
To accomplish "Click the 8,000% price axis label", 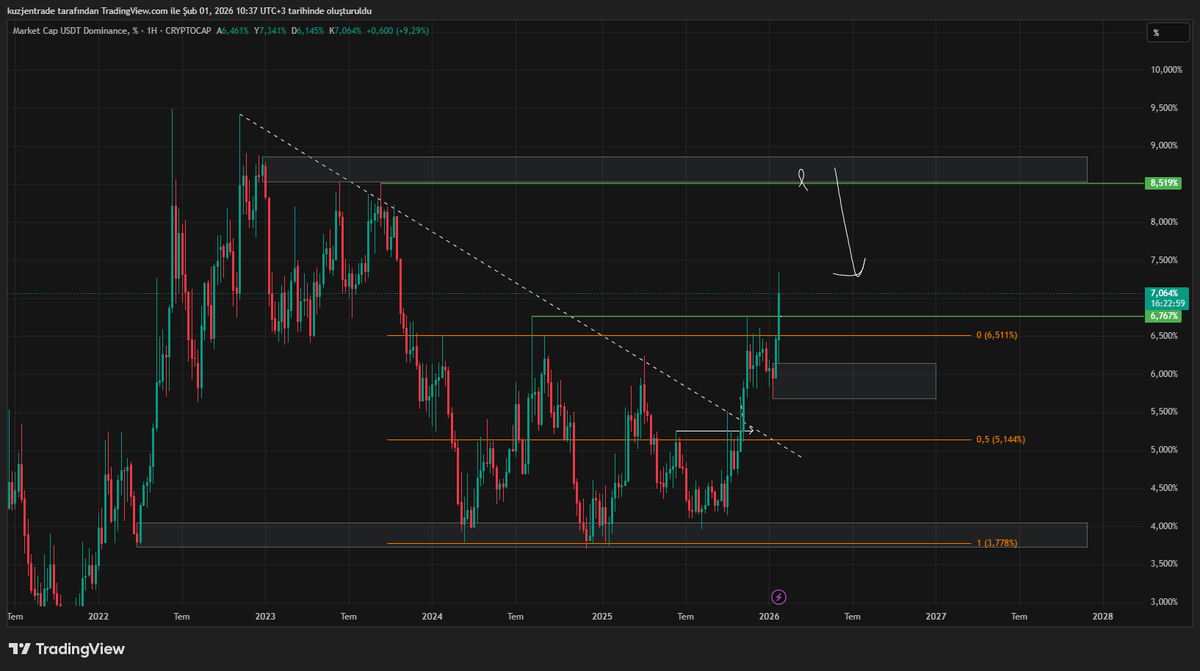I will (1165, 222).
